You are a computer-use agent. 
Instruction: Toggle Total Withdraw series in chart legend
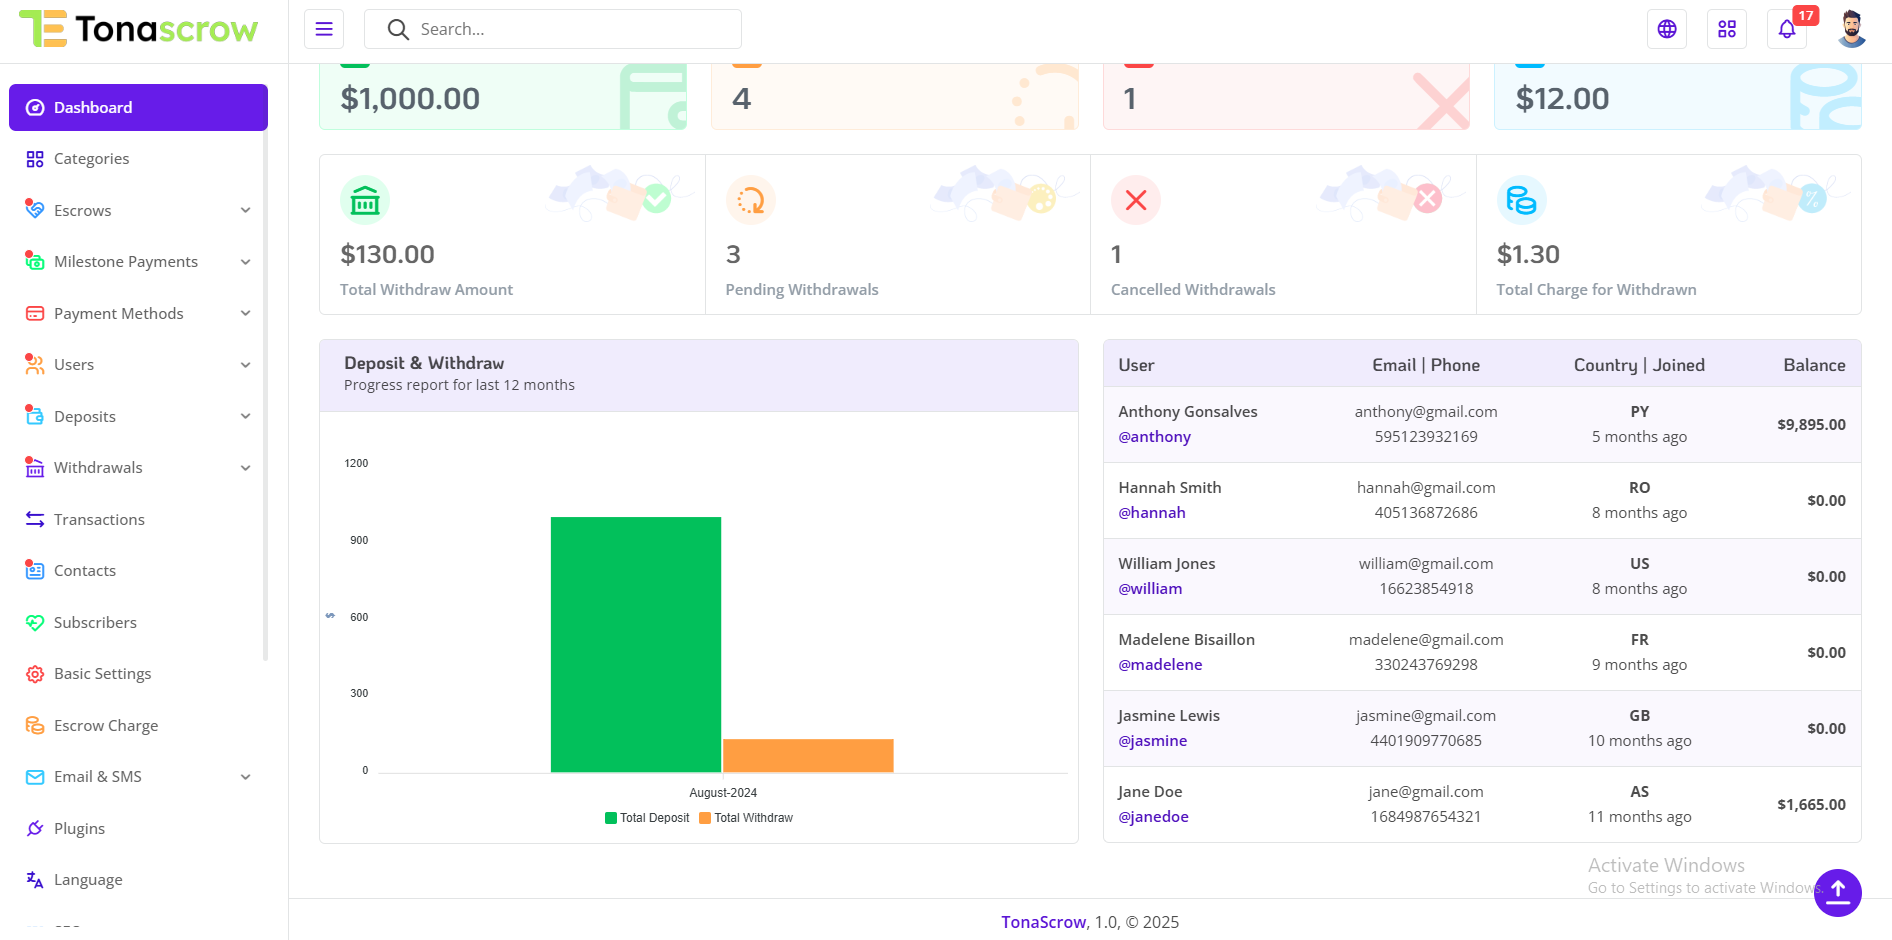(746, 818)
